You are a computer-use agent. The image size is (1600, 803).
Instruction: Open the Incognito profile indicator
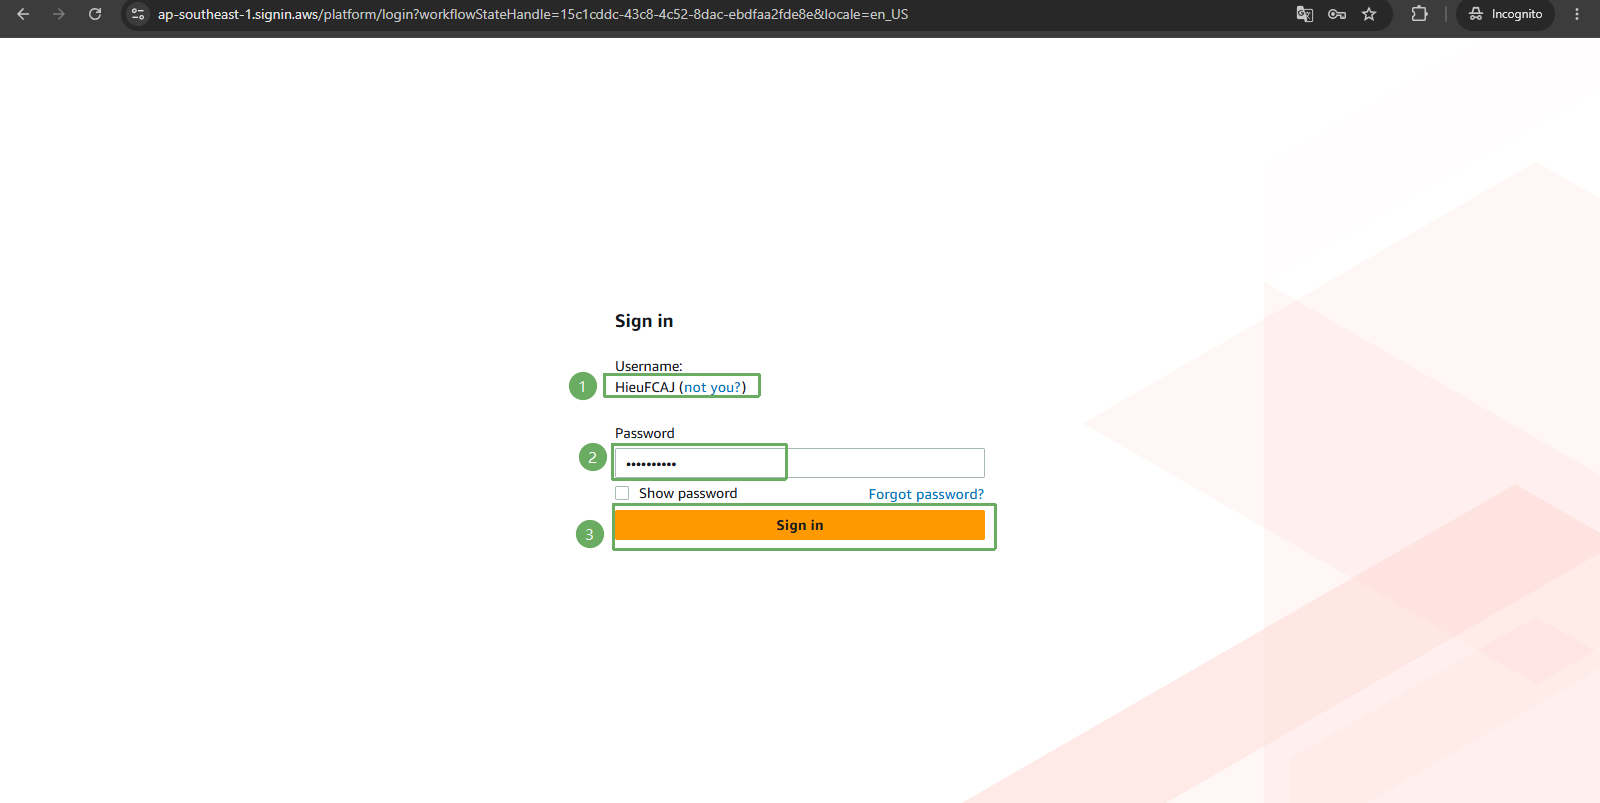[x=1505, y=14]
